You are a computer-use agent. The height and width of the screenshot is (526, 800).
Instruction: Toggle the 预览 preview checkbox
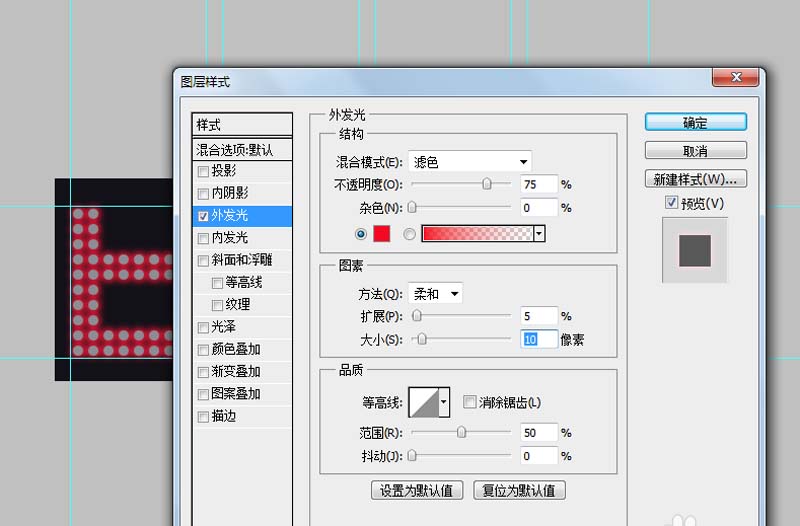671,203
